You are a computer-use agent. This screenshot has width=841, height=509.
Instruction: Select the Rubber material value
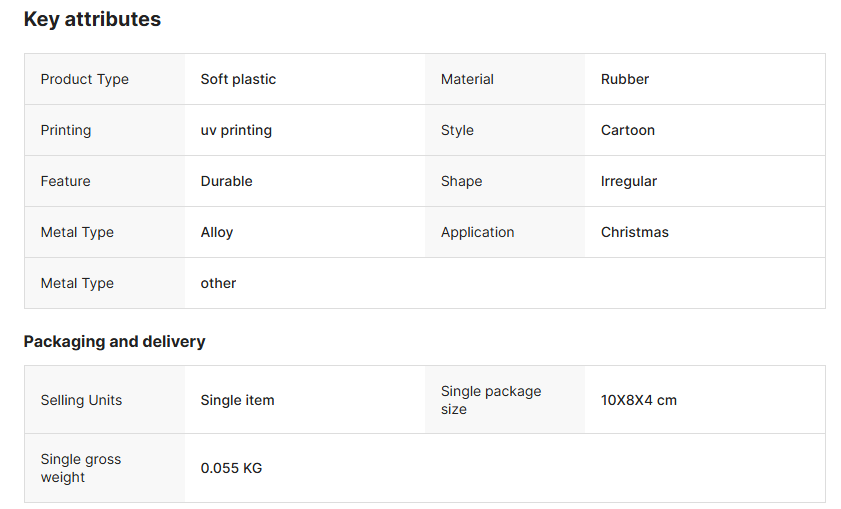pyautogui.click(x=625, y=79)
